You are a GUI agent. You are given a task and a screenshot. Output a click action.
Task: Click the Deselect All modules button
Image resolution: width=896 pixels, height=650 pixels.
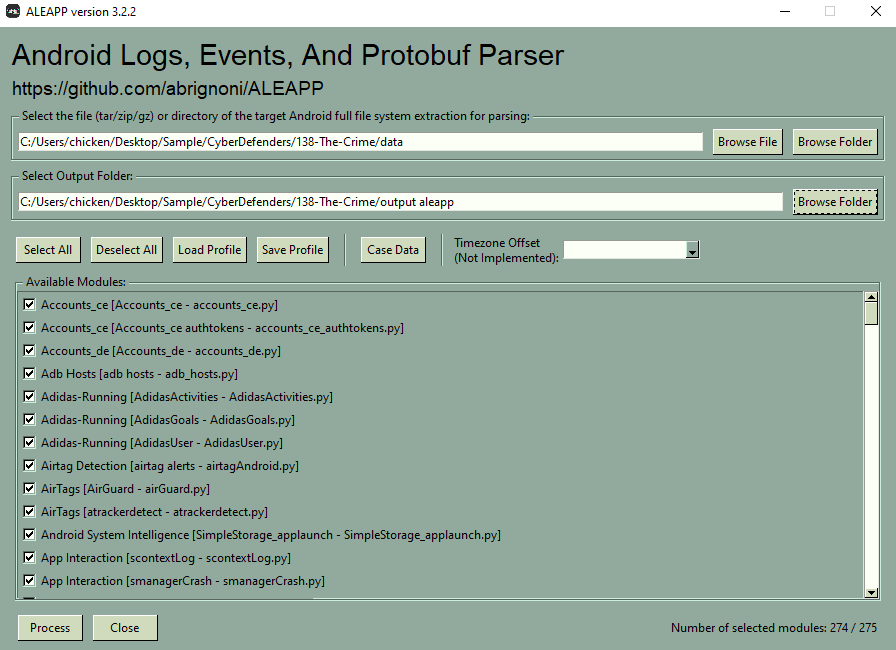[126, 250]
